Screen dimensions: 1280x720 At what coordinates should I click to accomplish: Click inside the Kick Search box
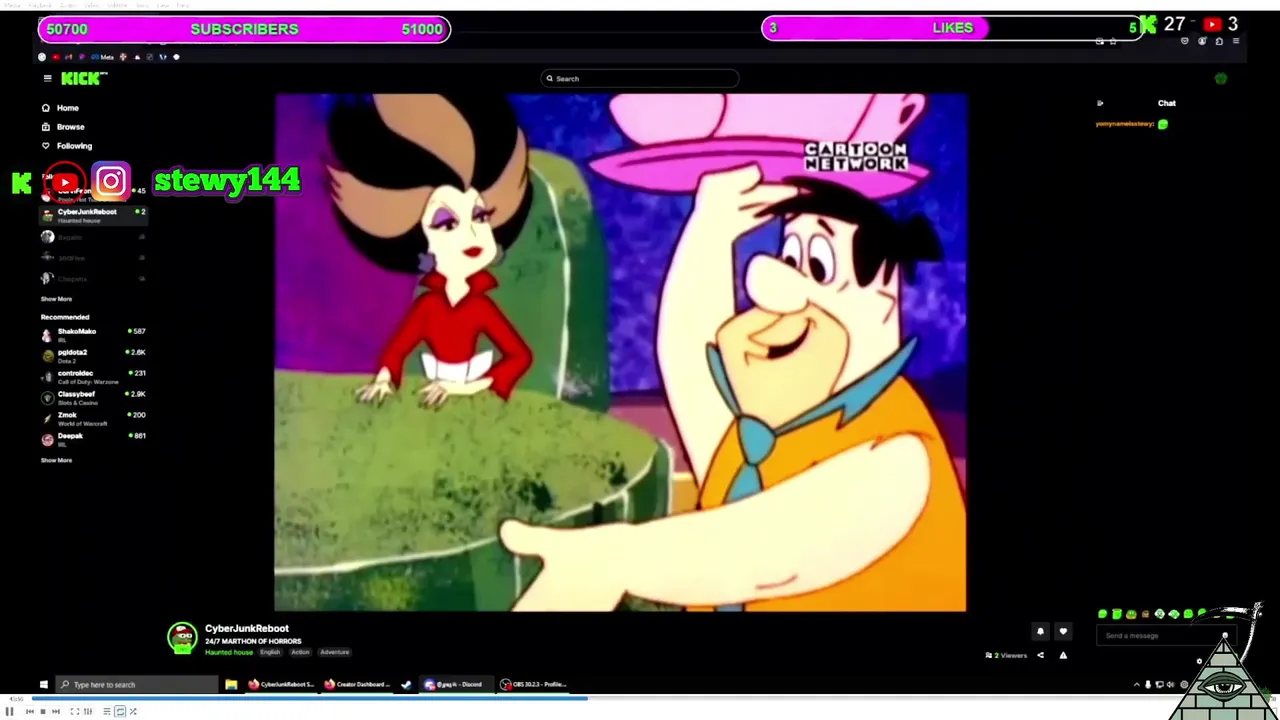(x=640, y=78)
